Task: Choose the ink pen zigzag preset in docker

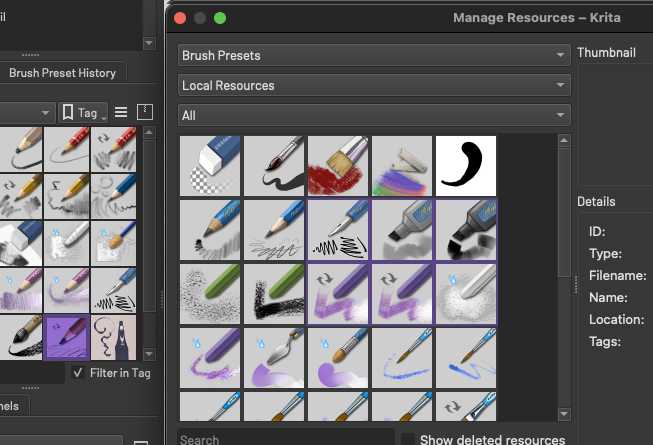Action: pyautogui.click(x=113, y=291)
